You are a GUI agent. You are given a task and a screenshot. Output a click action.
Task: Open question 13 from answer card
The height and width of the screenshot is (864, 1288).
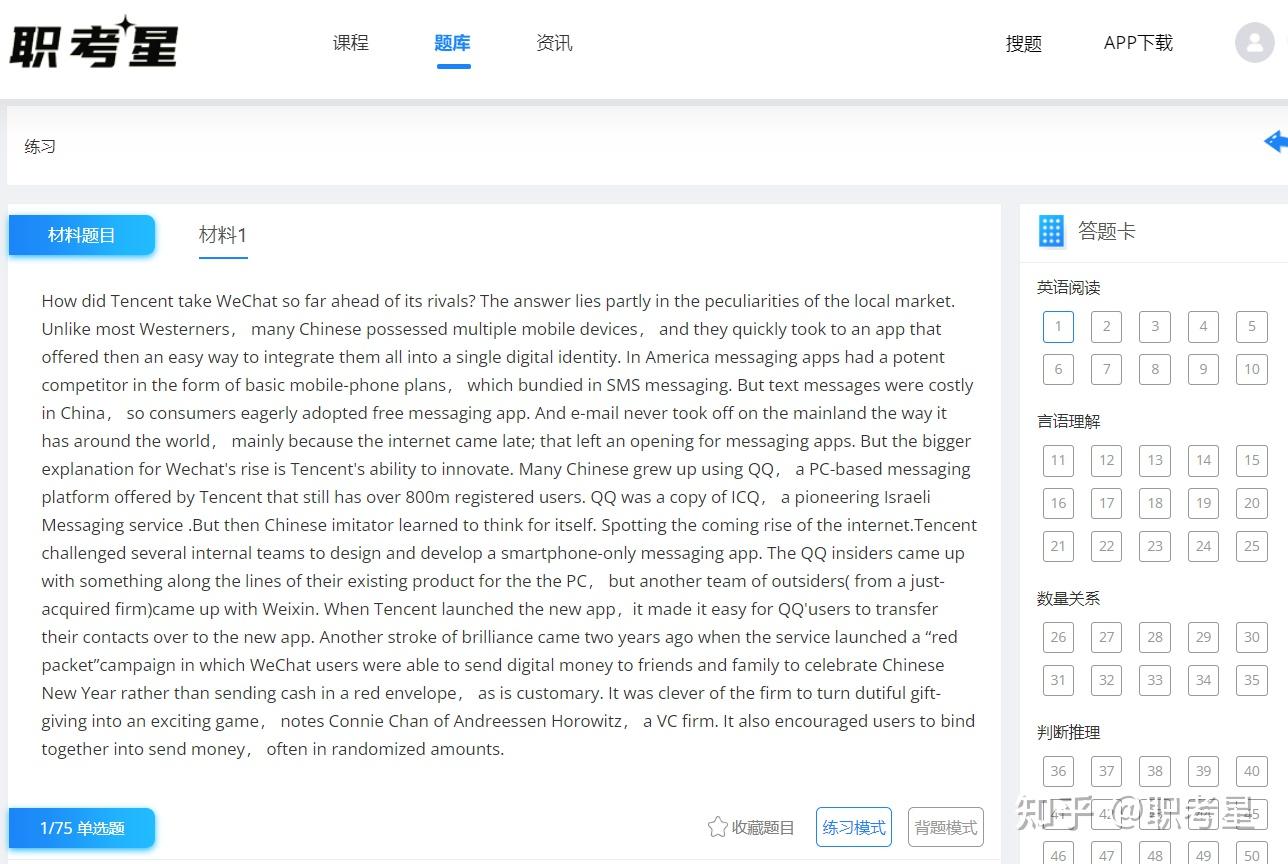point(1155,460)
